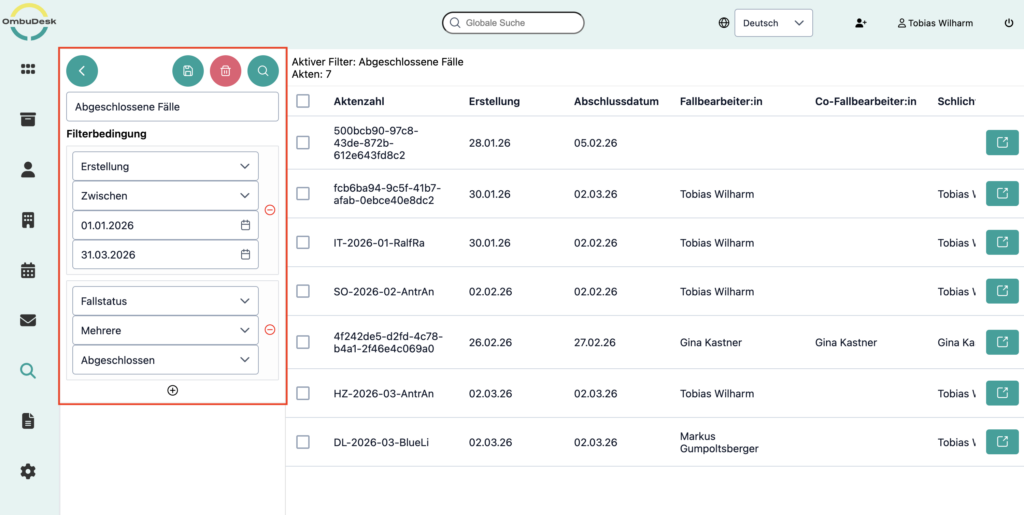Select the checkbox for SO-2026-02-AntrAn
This screenshot has width=1024, height=515.
(303, 291)
